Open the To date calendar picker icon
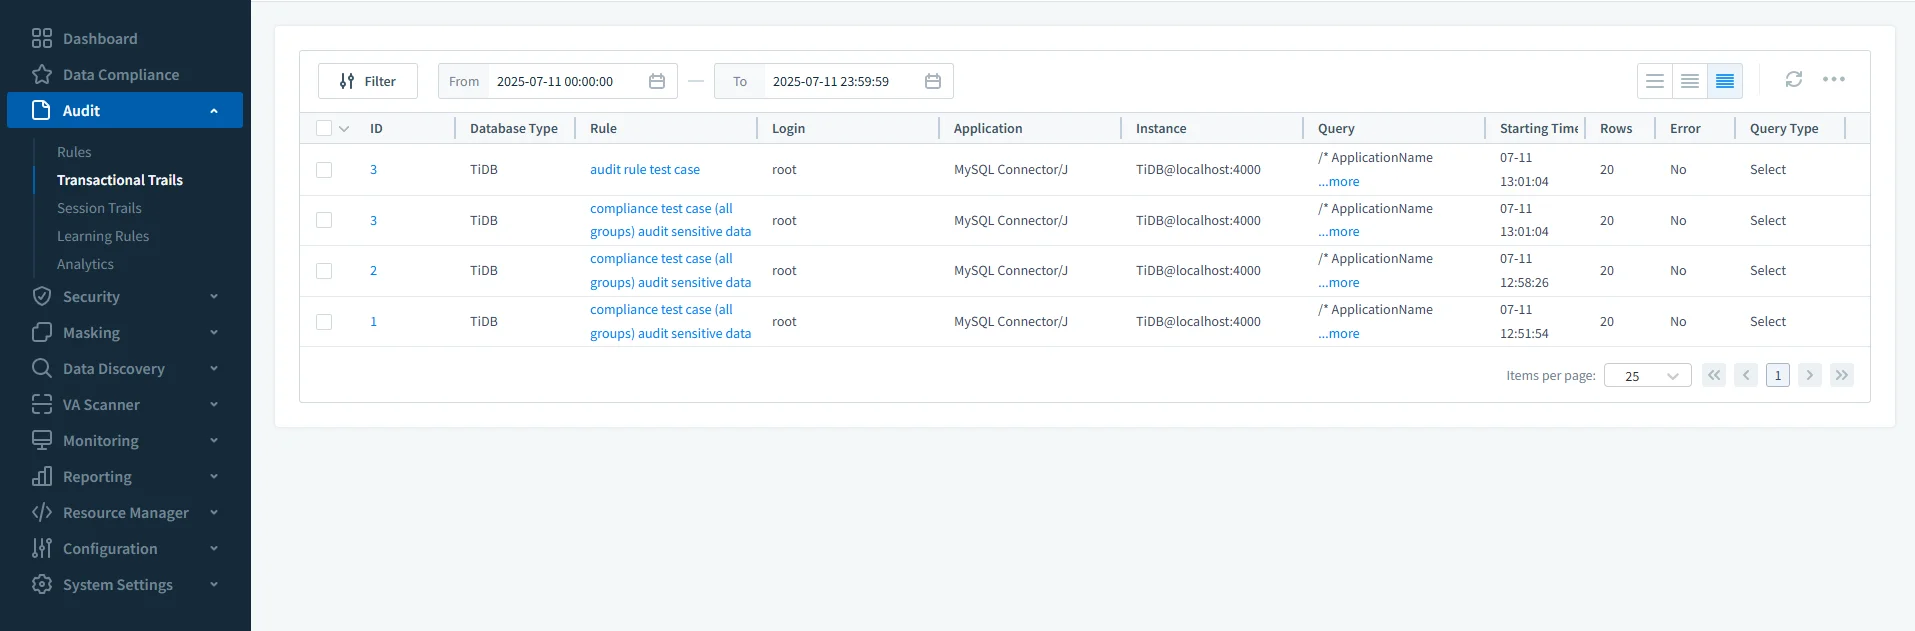The image size is (1915, 631). 933,81
